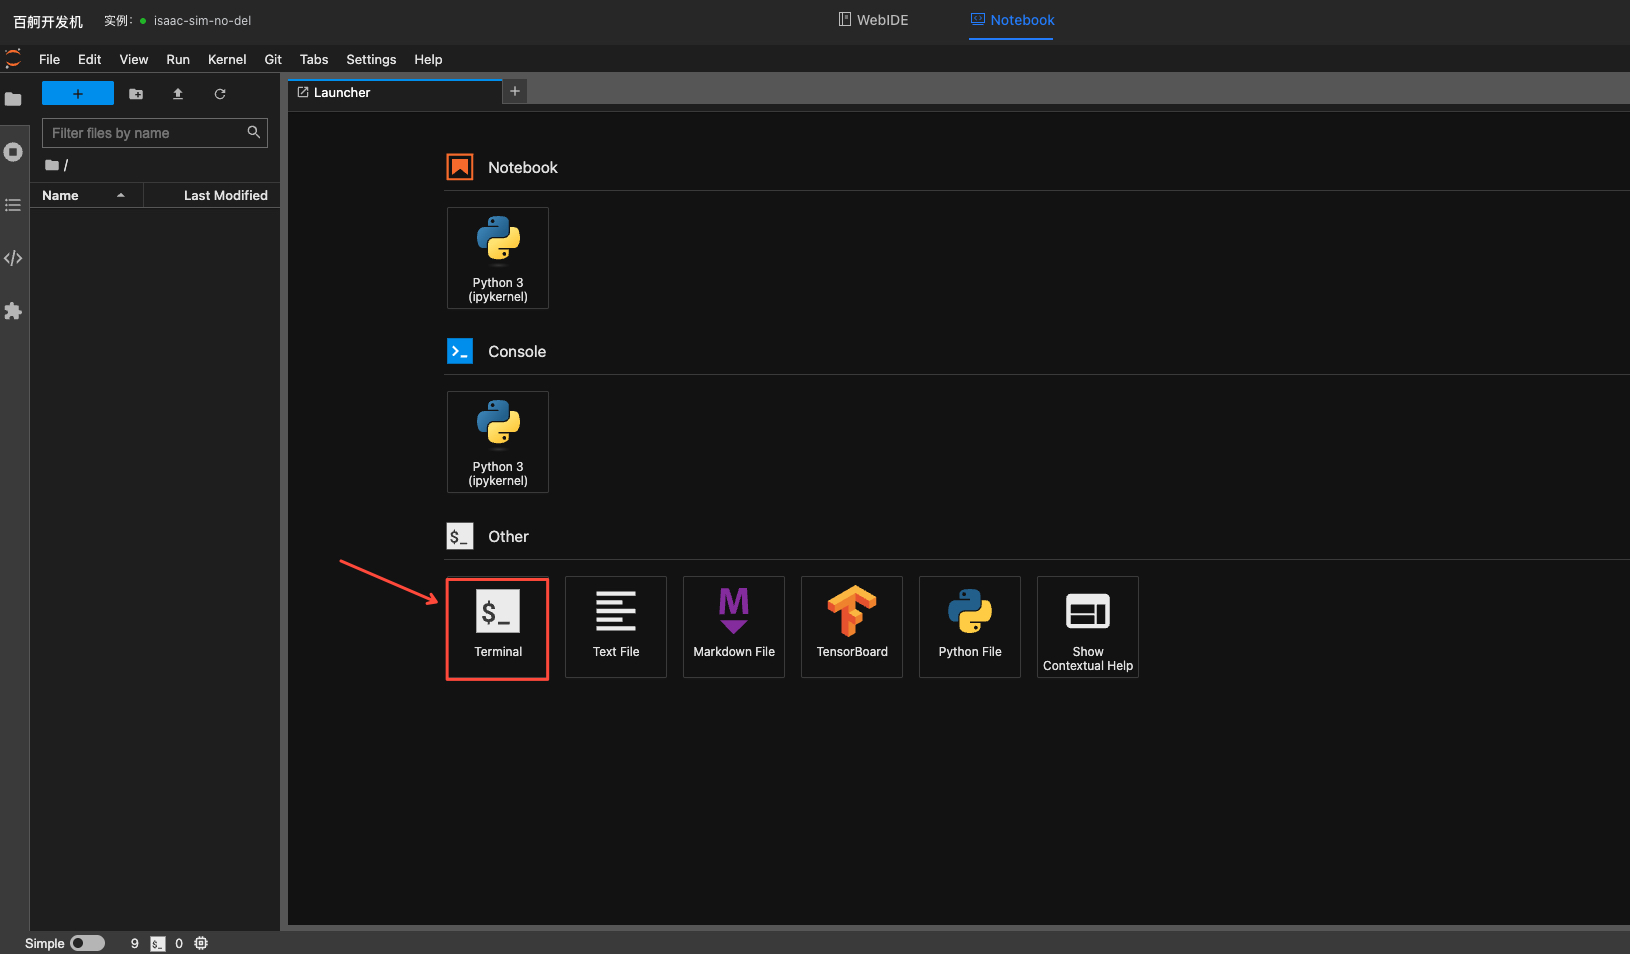Open the Kernel menu

pyautogui.click(x=226, y=60)
